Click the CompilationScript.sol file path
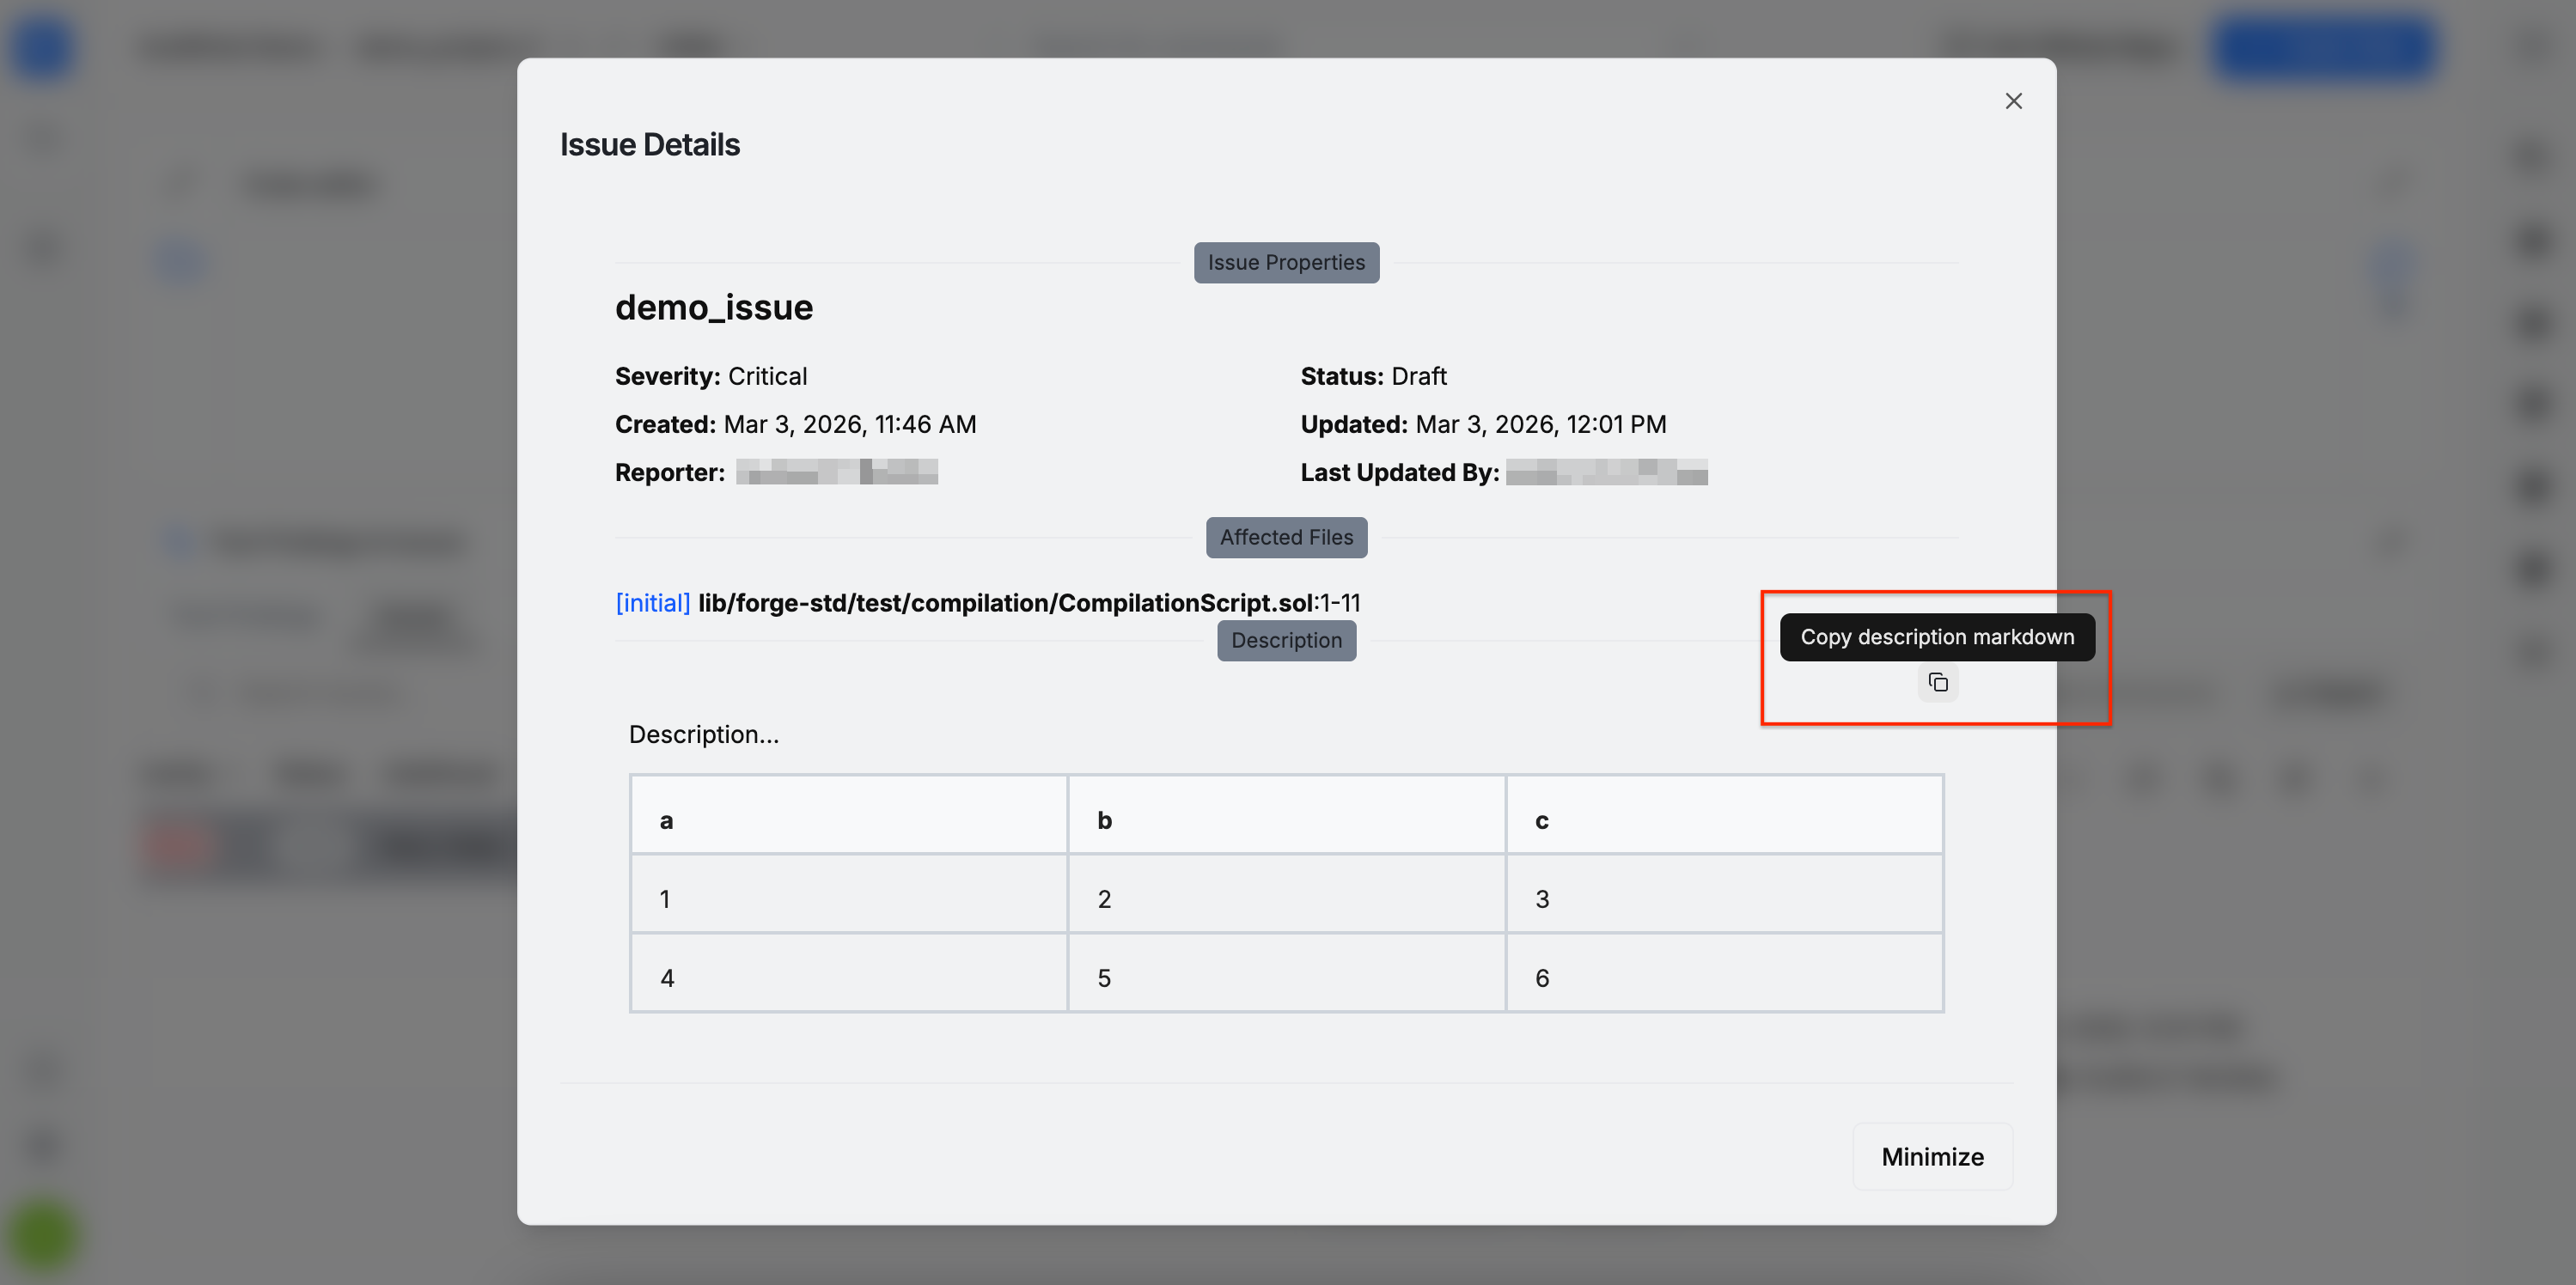The image size is (2576, 1285). pos(1004,603)
